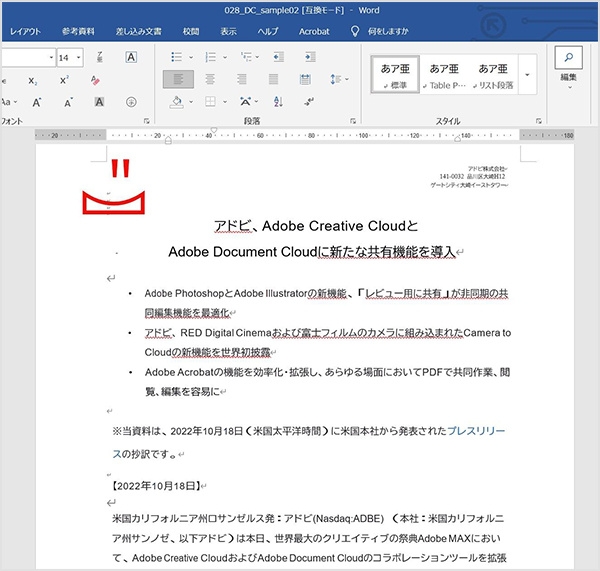Open the styles (スタイル) pane launcher

(539, 121)
